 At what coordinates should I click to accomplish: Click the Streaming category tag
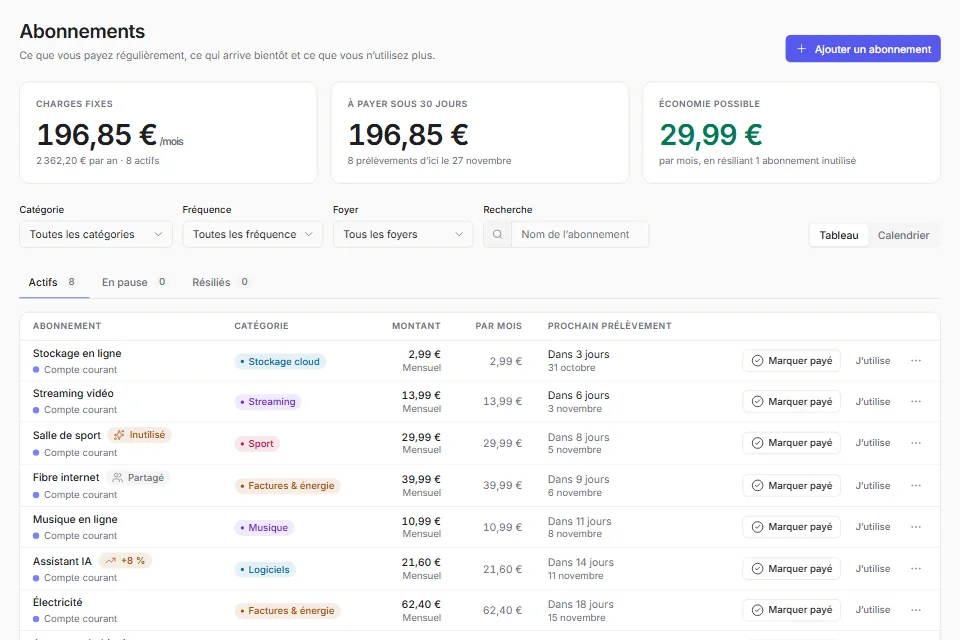[x=268, y=402]
